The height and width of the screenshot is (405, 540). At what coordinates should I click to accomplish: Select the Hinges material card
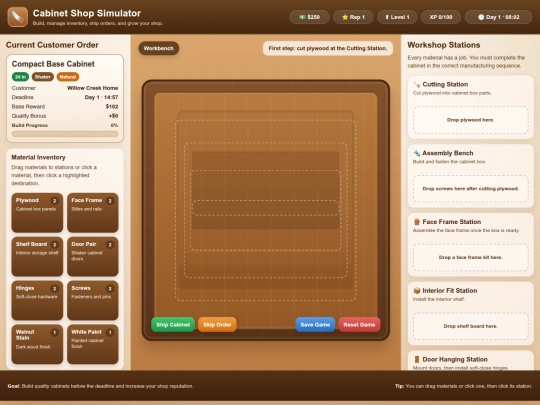[x=37, y=300]
